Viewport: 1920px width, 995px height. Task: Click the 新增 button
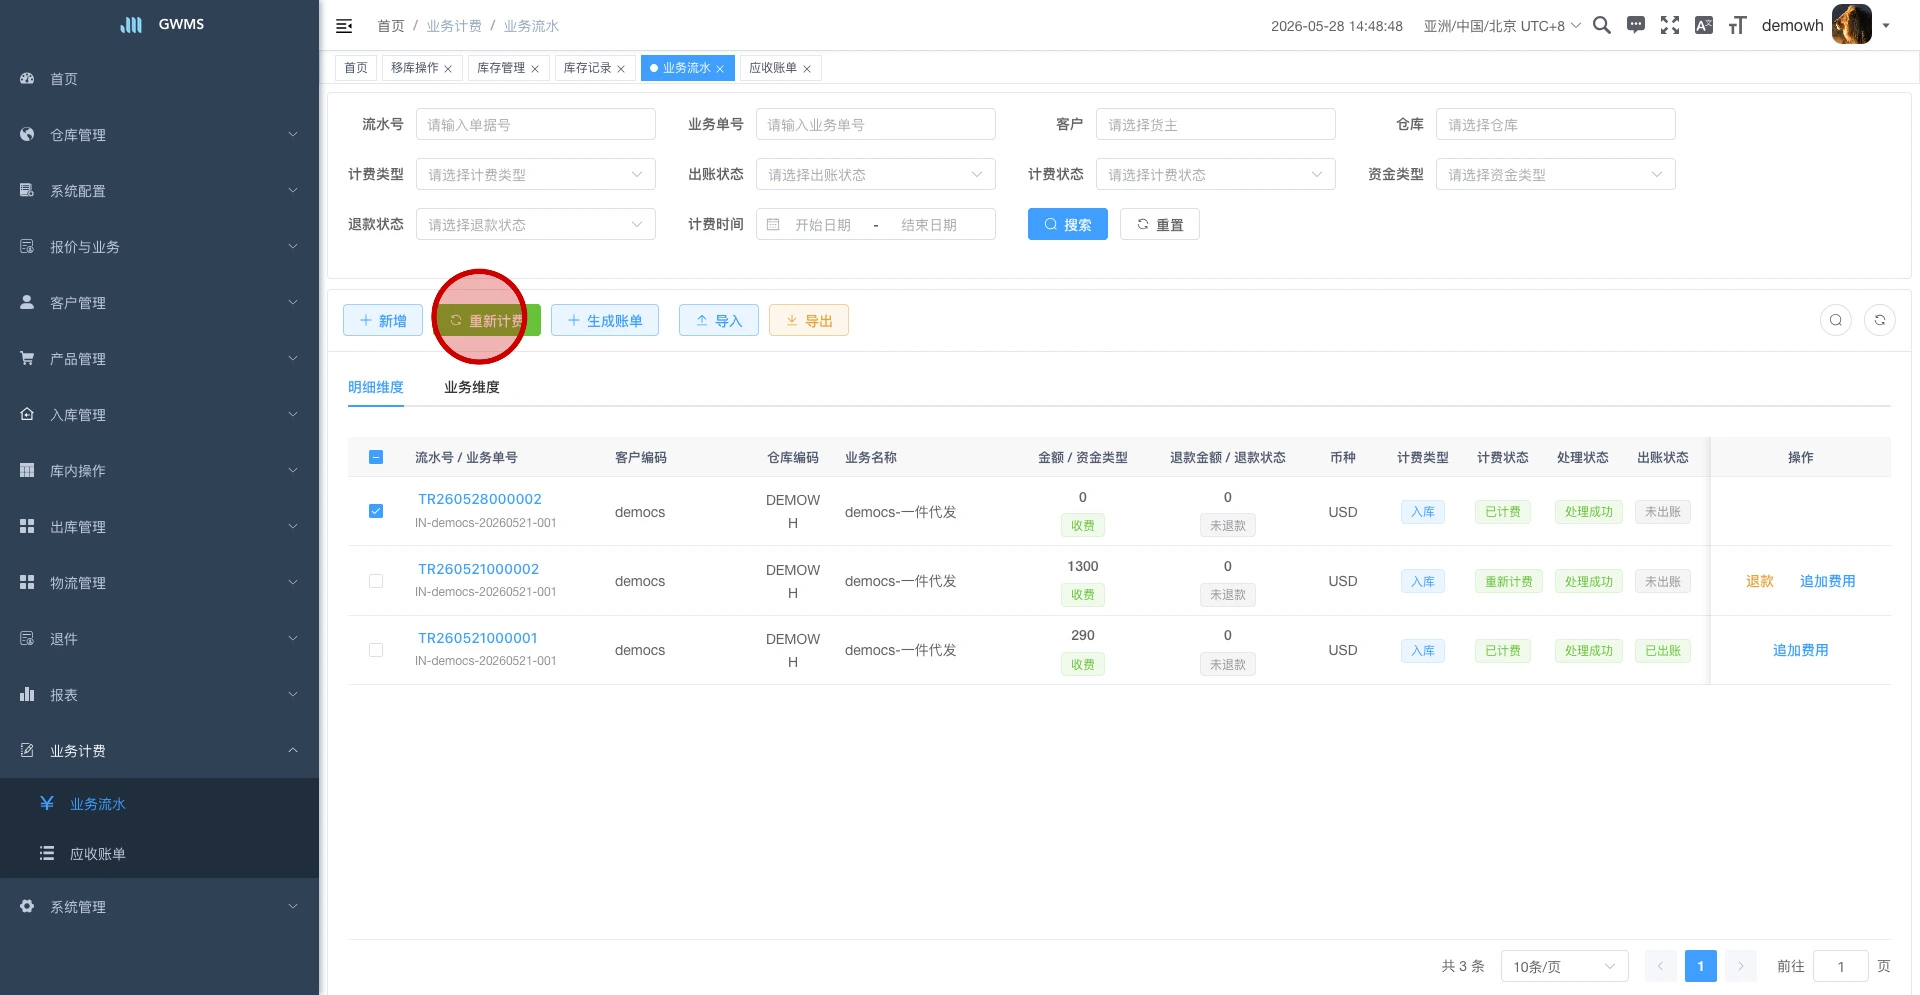383,321
